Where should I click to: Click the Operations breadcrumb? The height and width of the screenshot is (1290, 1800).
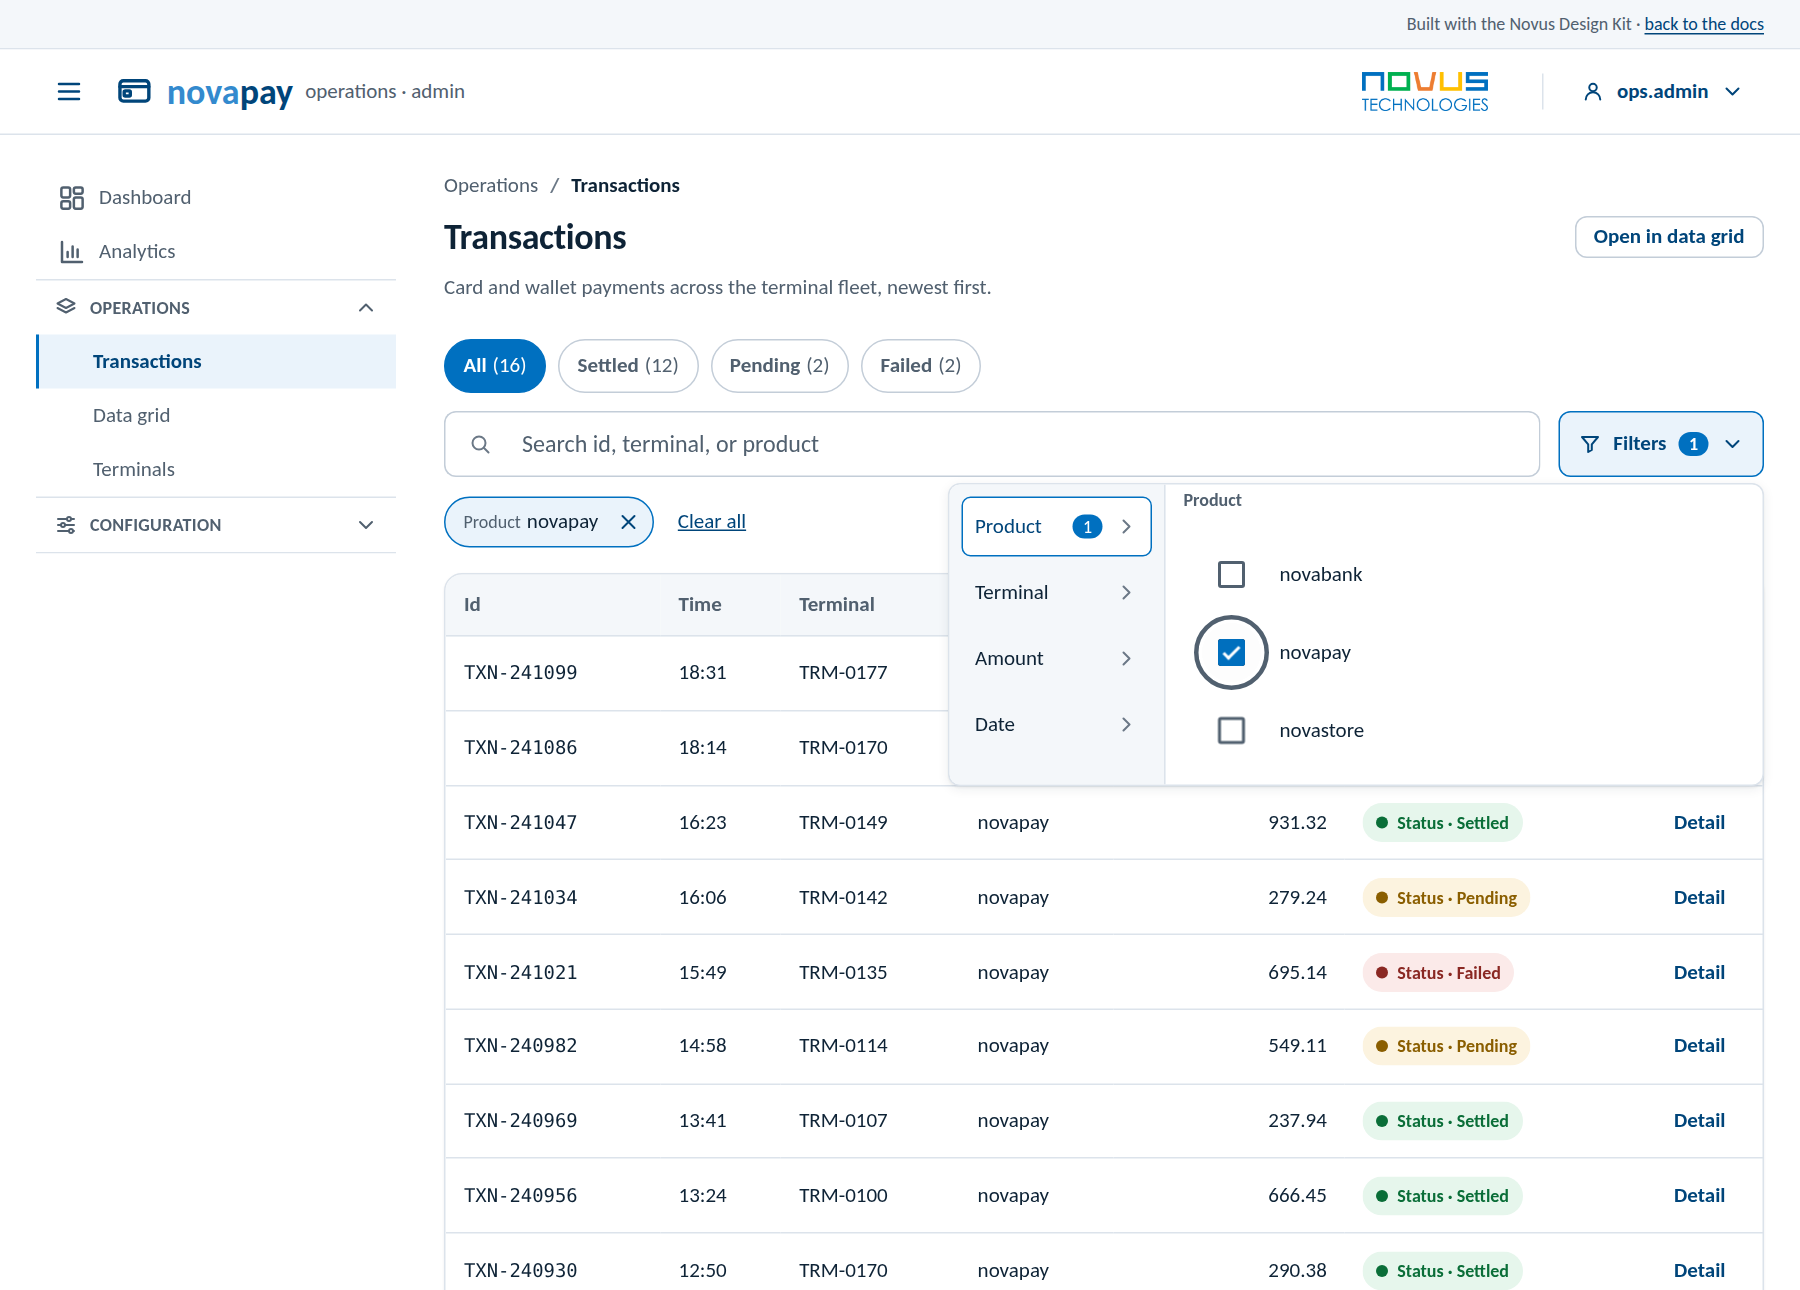tap(491, 186)
